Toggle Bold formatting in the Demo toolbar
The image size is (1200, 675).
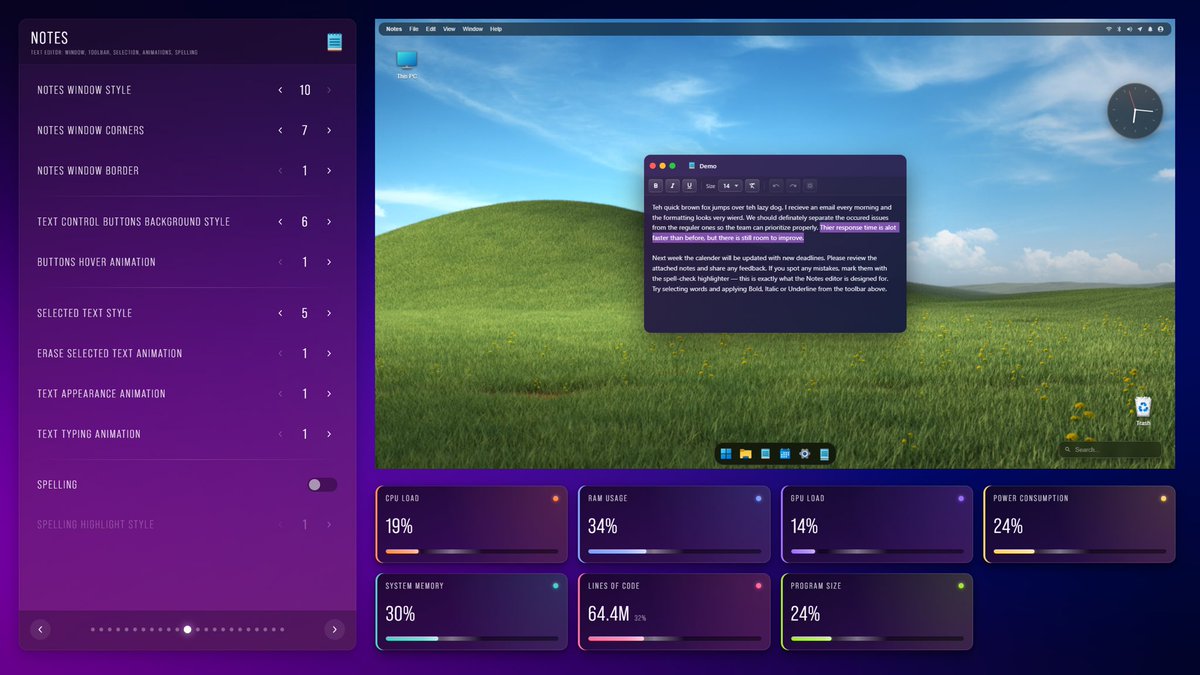(656, 185)
